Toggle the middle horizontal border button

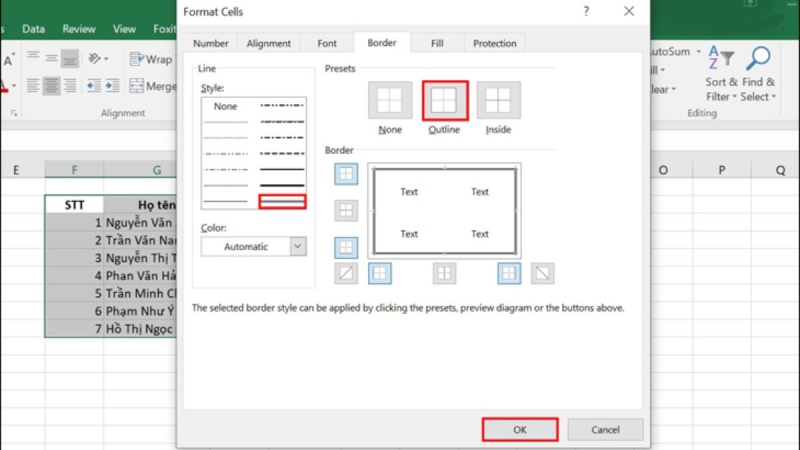pyautogui.click(x=346, y=210)
